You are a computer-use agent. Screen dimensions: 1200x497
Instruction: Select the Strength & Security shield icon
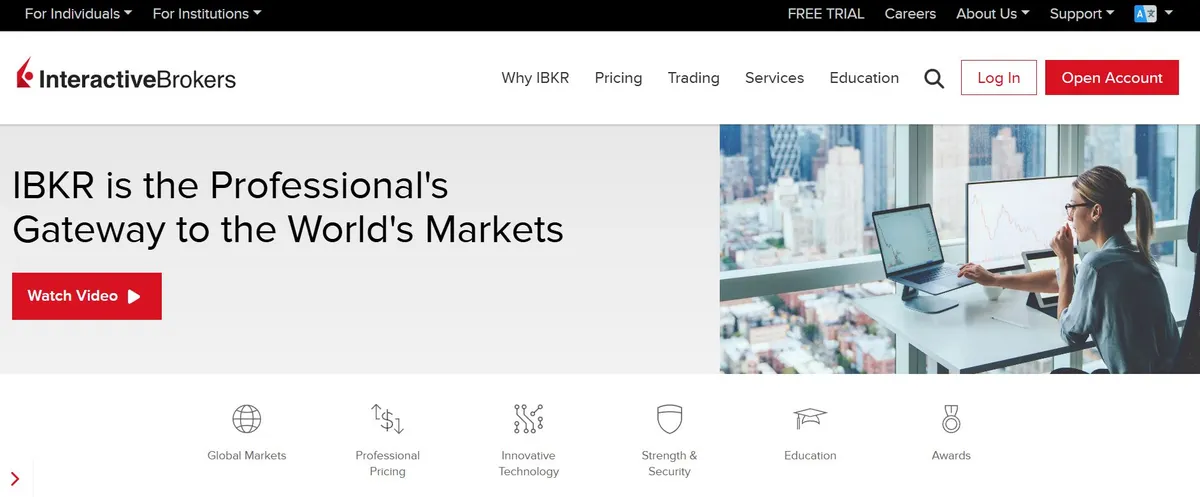(x=669, y=418)
